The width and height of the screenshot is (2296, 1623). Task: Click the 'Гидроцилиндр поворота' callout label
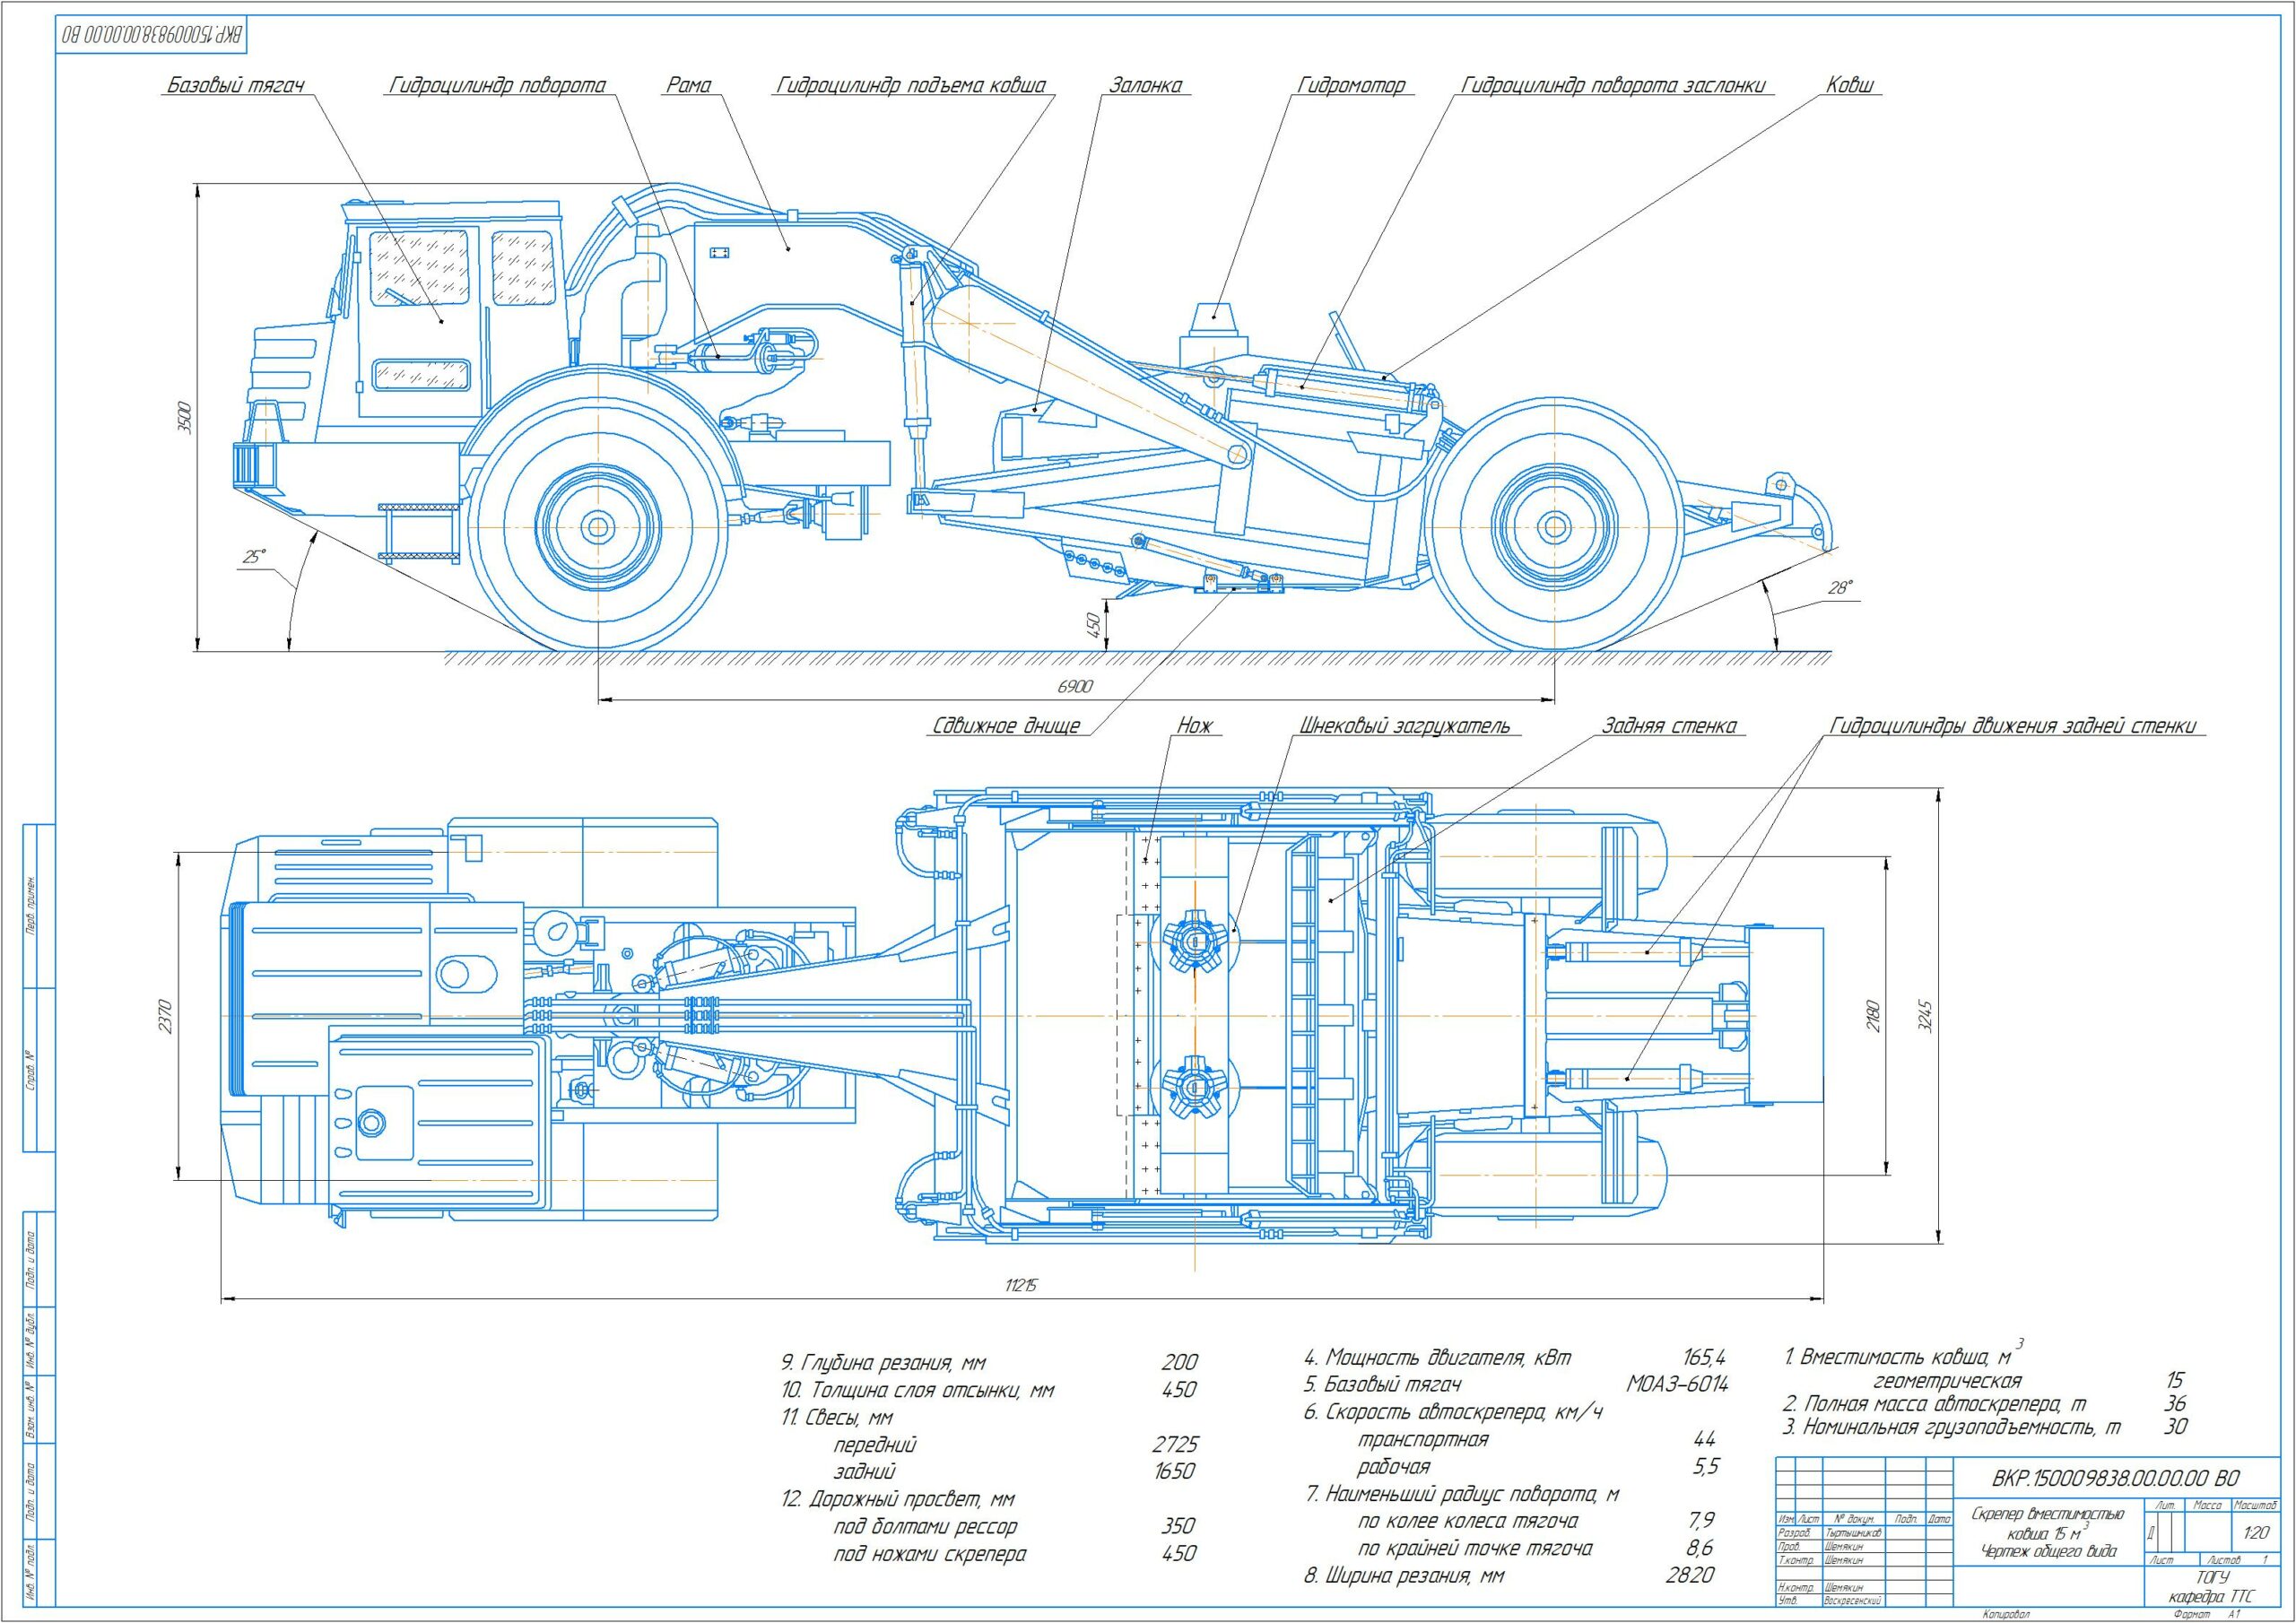click(x=497, y=86)
